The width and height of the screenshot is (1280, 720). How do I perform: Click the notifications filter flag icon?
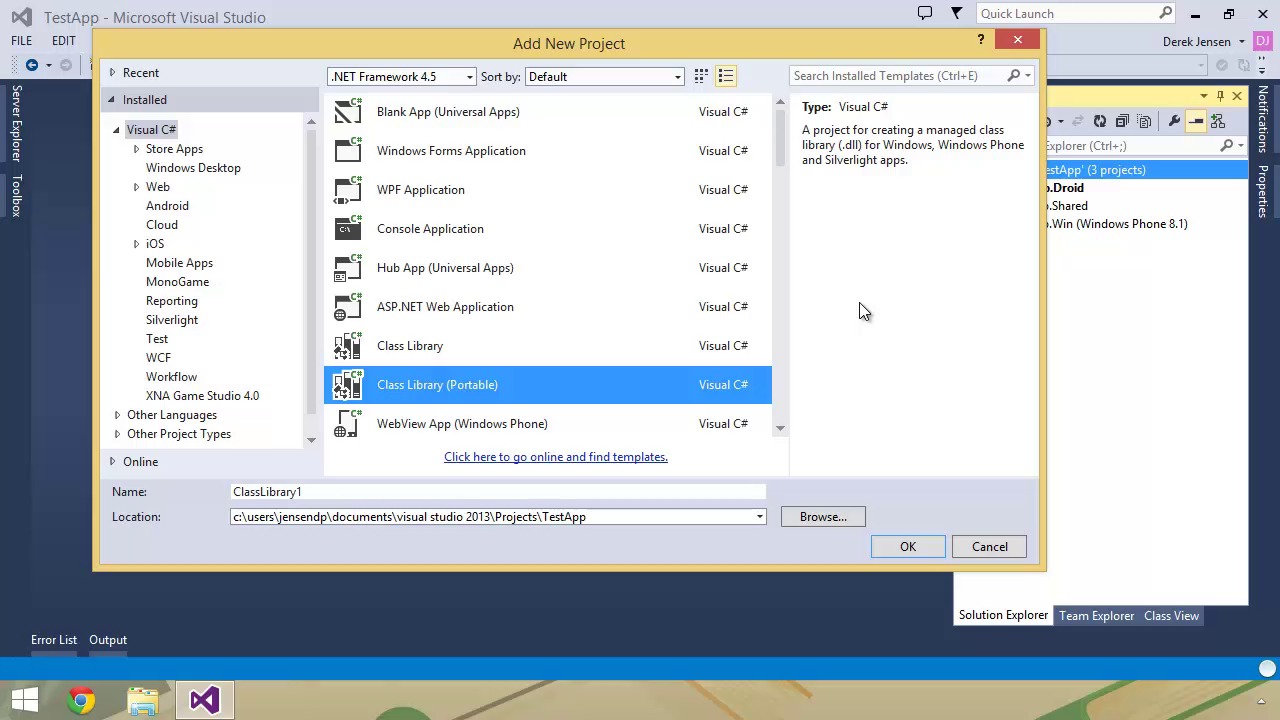tap(956, 13)
